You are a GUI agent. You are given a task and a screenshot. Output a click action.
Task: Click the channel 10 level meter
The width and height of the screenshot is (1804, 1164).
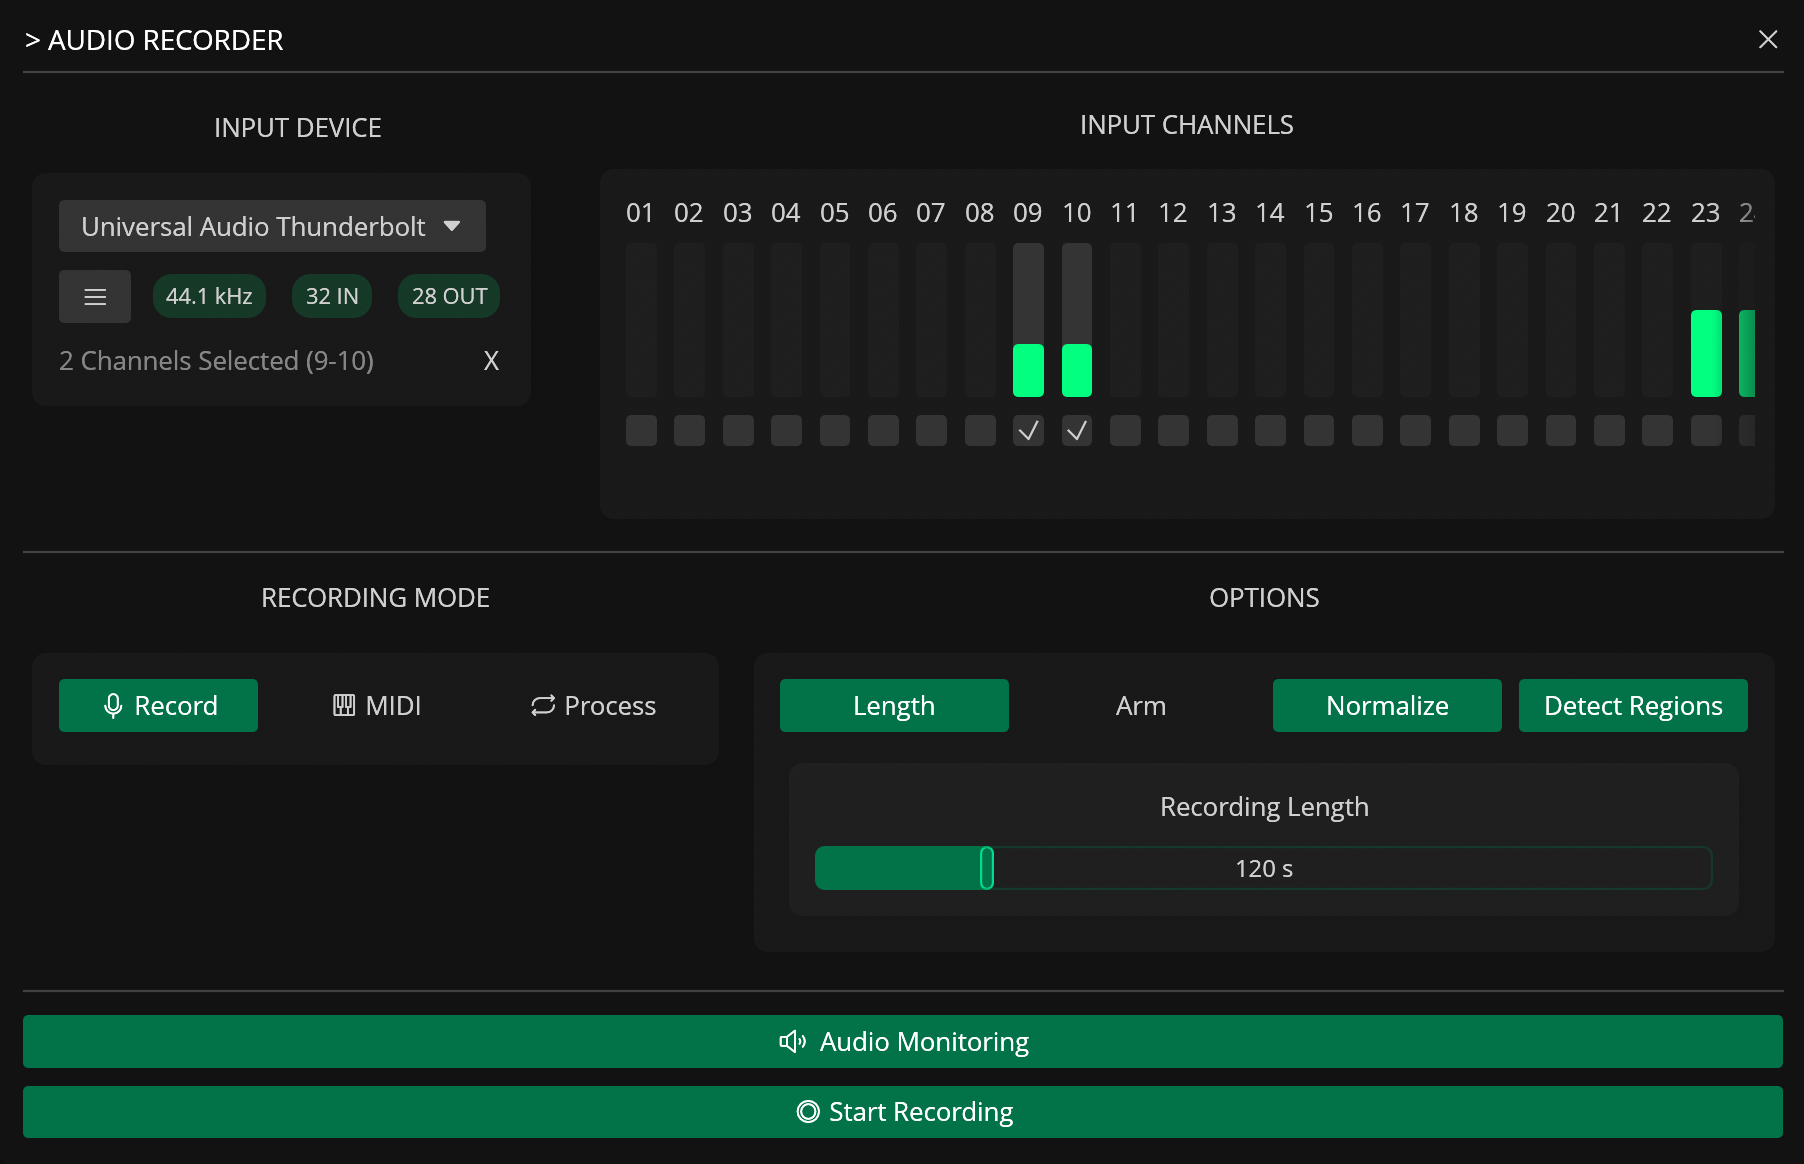[1077, 320]
